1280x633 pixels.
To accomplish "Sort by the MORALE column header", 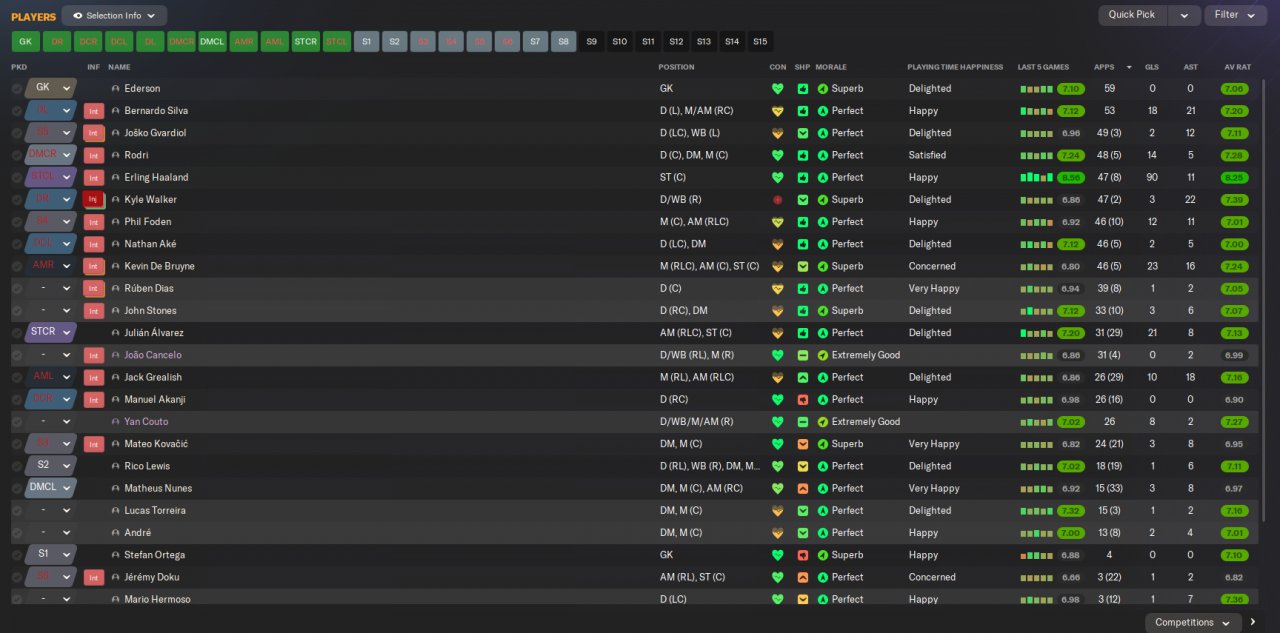I will (831, 67).
